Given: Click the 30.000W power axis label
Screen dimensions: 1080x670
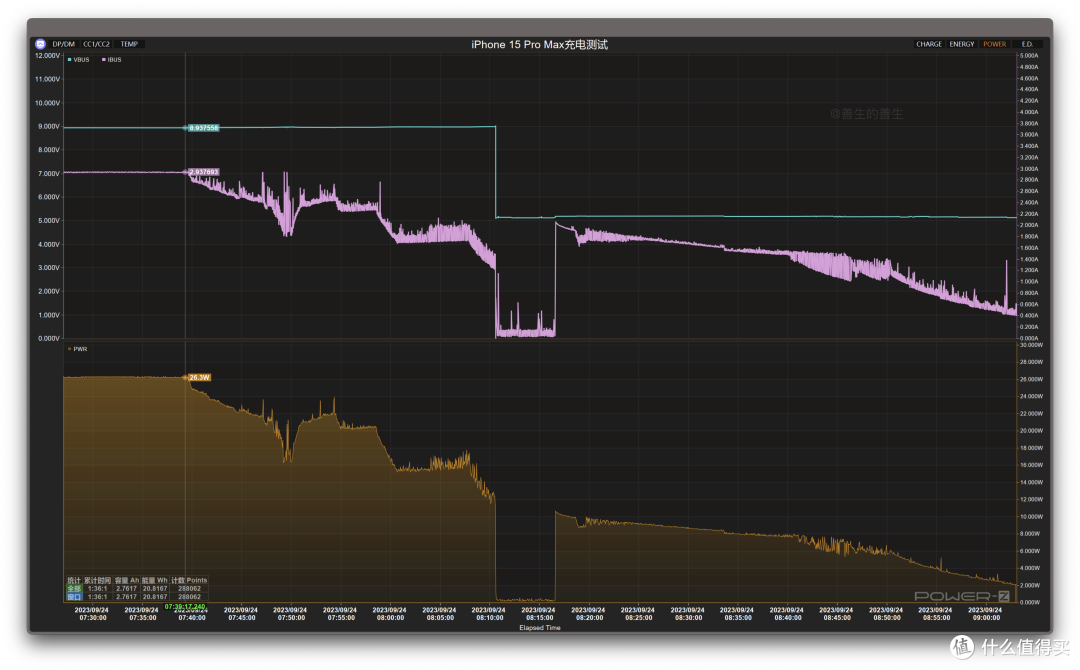Looking at the screenshot, I should [1030, 345].
